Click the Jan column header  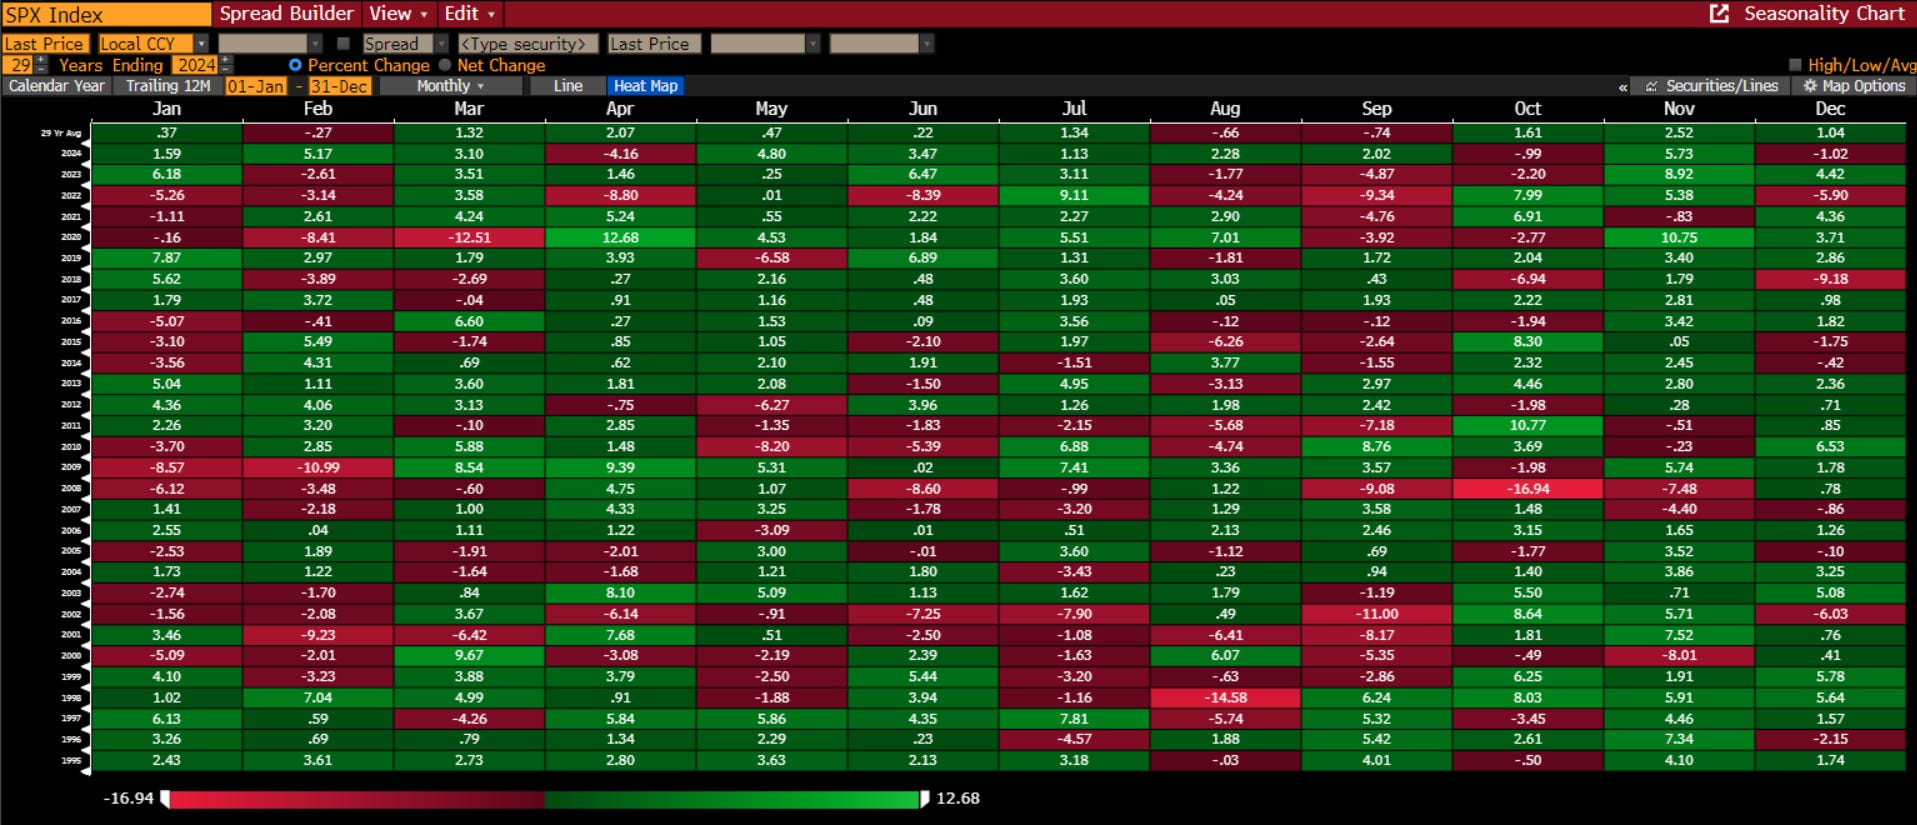[x=166, y=109]
